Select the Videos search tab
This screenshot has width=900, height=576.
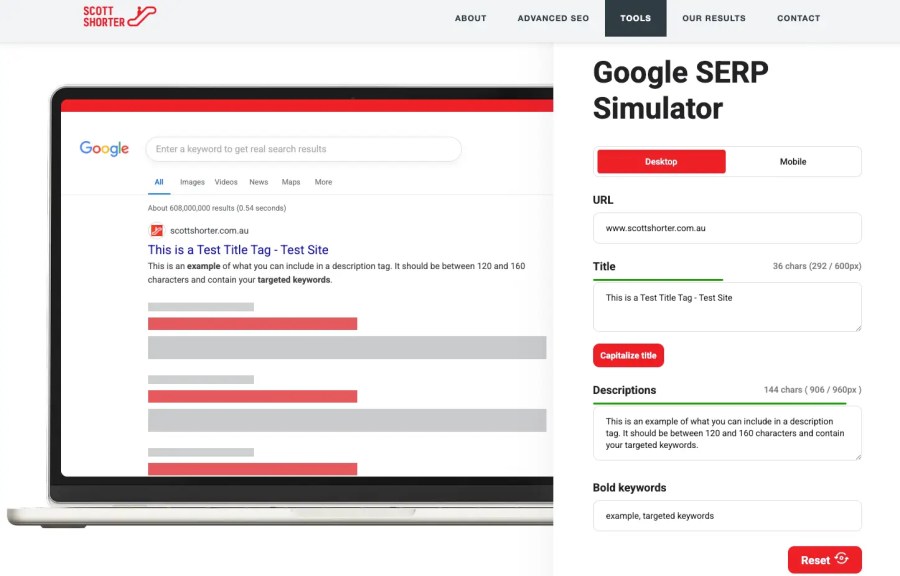point(227,182)
